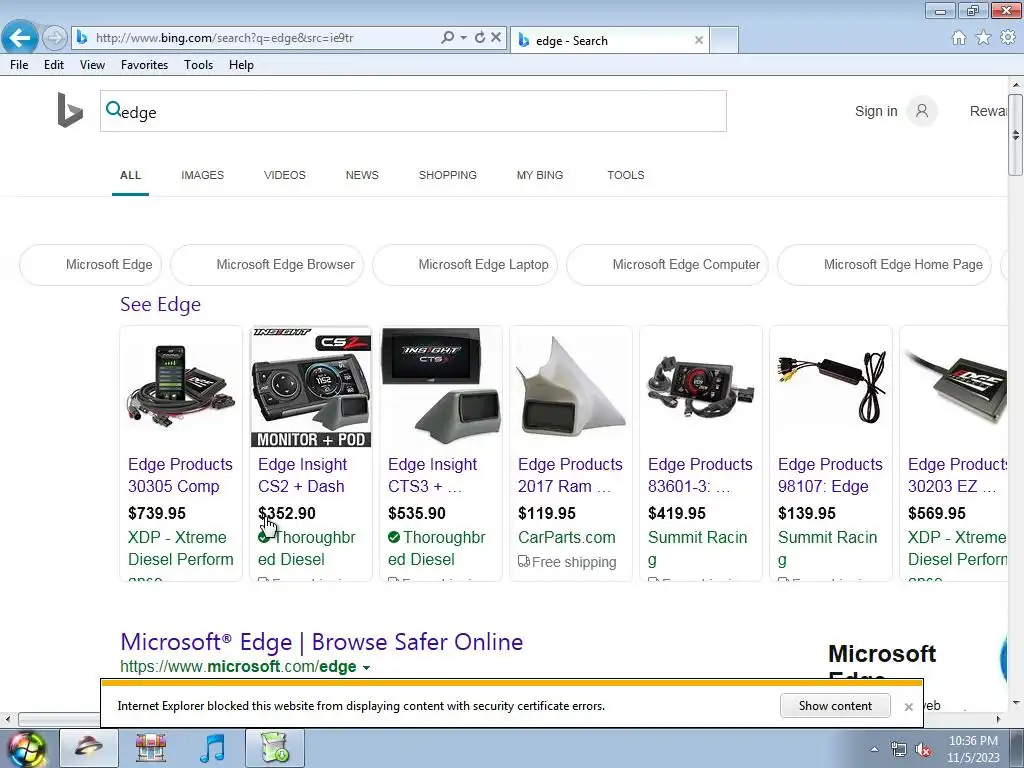Show hidden system tray icons arrow
This screenshot has width=1024, height=768.
pyautogui.click(x=874, y=749)
